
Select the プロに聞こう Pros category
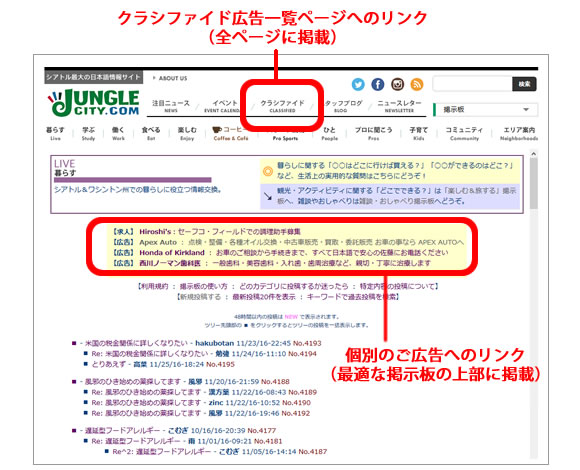point(374,133)
